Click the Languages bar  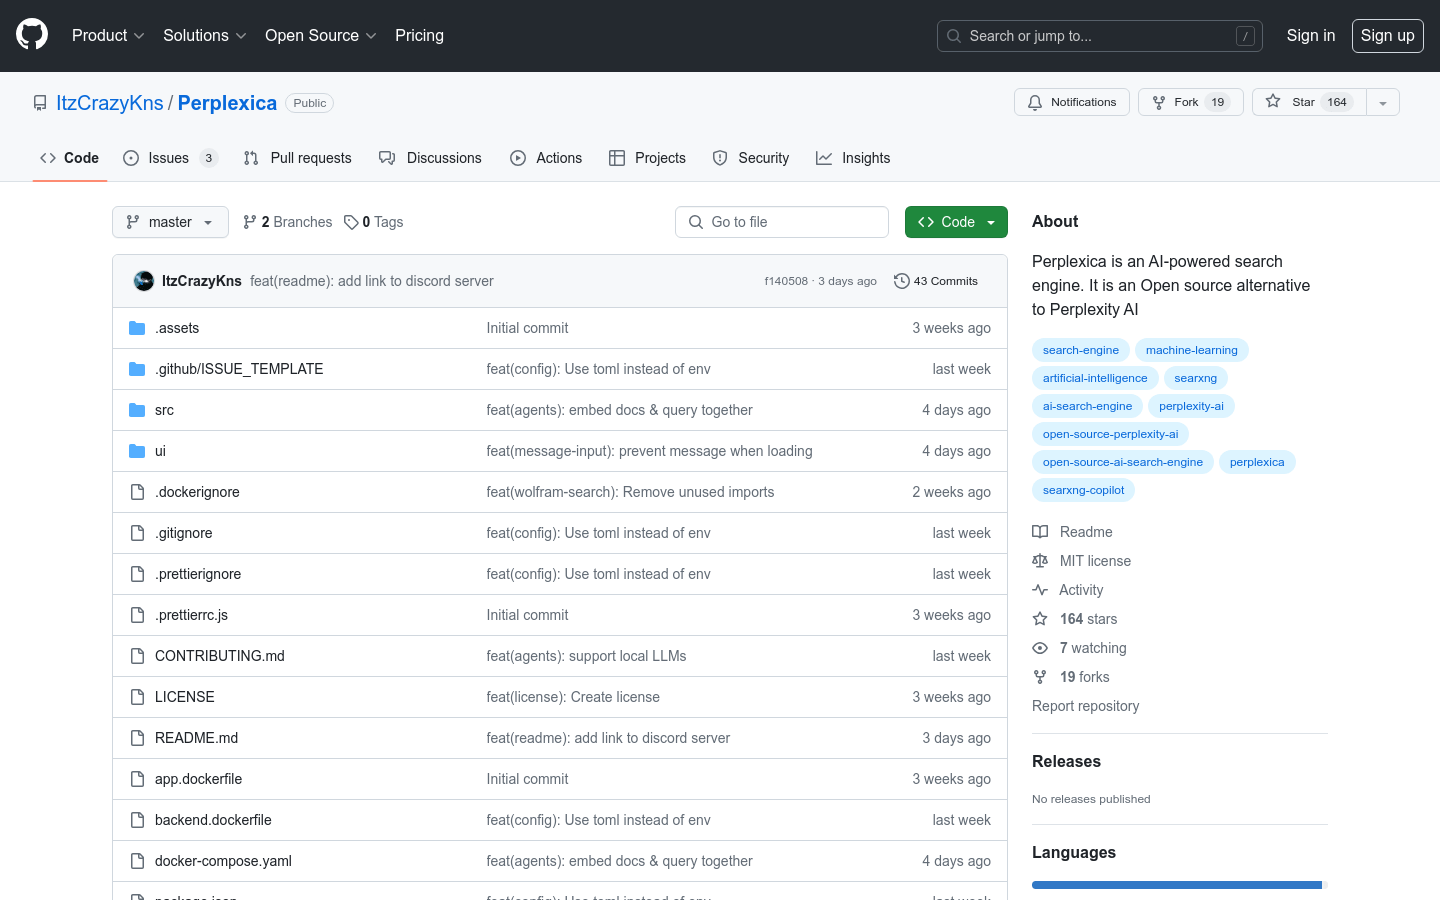[x=1180, y=885]
